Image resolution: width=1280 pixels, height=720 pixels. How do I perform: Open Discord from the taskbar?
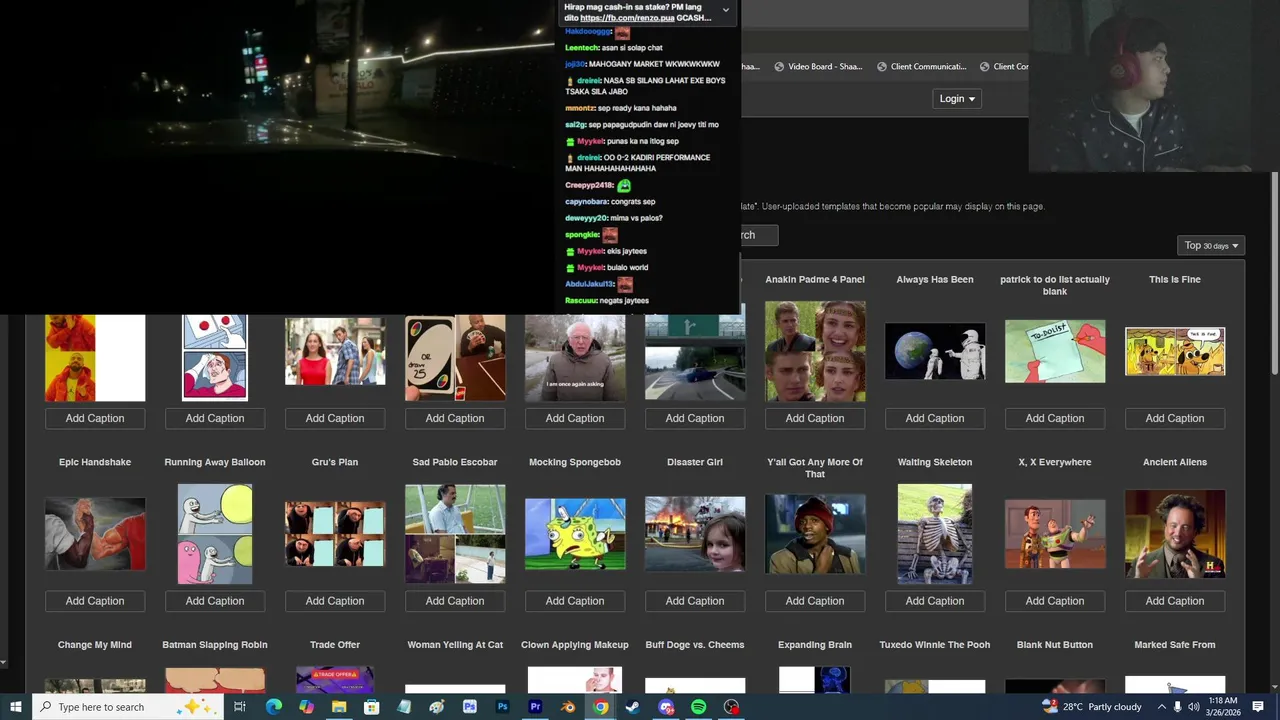(x=666, y=707)
